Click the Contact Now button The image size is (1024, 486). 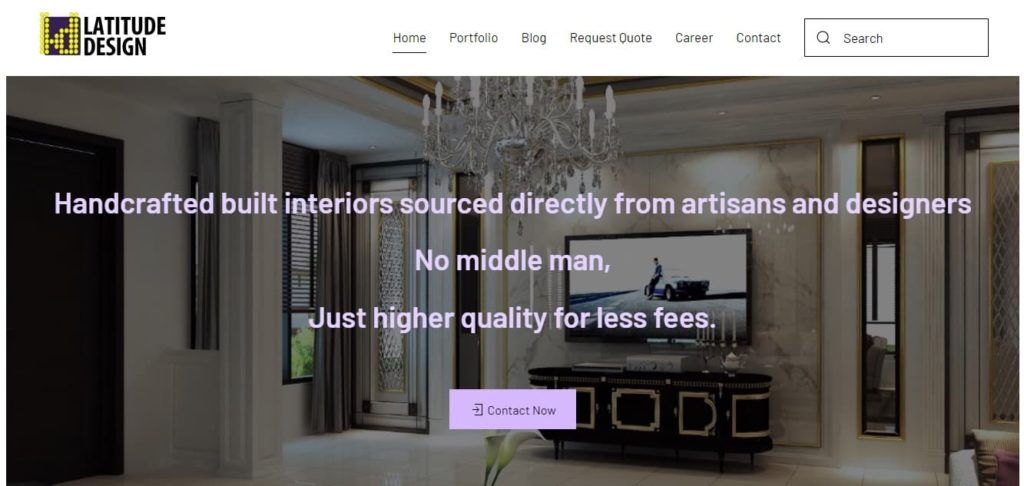513,410
